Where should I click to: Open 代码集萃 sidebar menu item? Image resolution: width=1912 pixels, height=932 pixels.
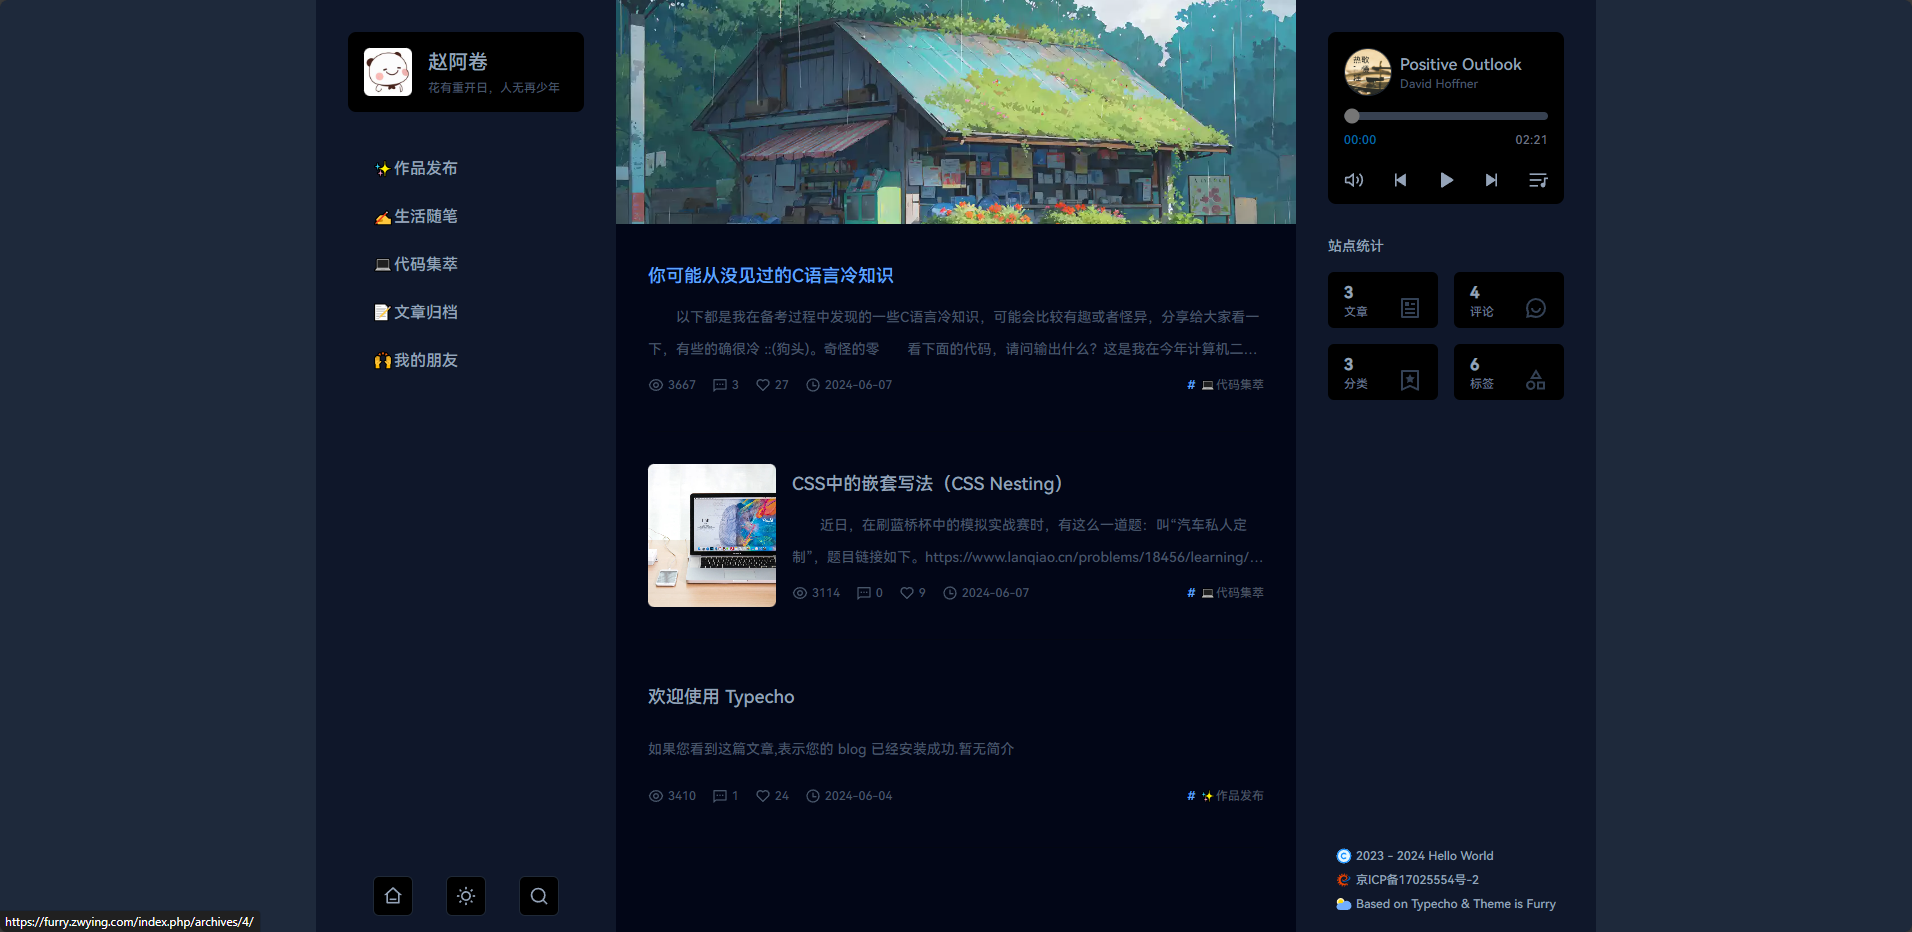click(416, 264)
